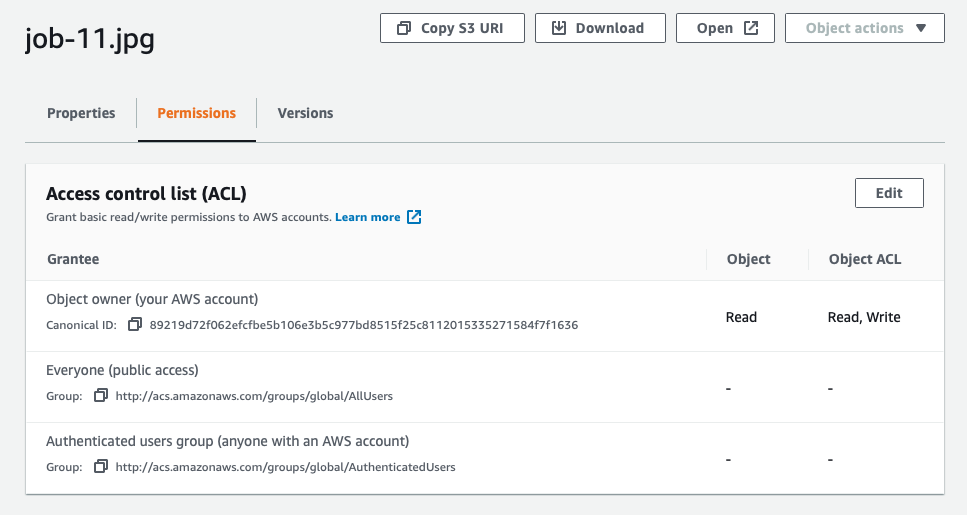Follow the Learn more link
The image size is (967, 515).
(x=367, y=217)
